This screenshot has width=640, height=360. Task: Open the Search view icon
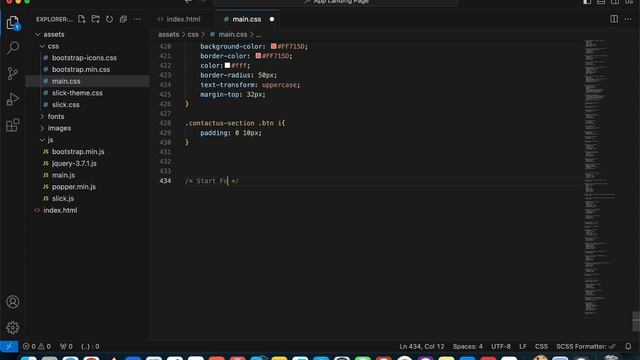[13, 48]
